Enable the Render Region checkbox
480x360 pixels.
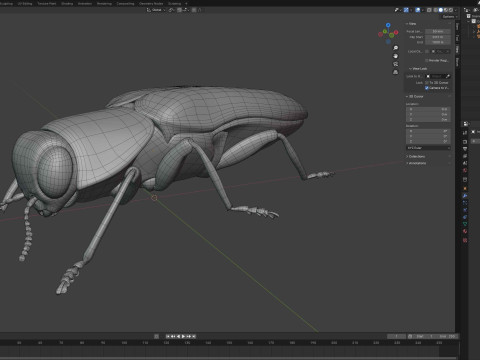[426, 60]
